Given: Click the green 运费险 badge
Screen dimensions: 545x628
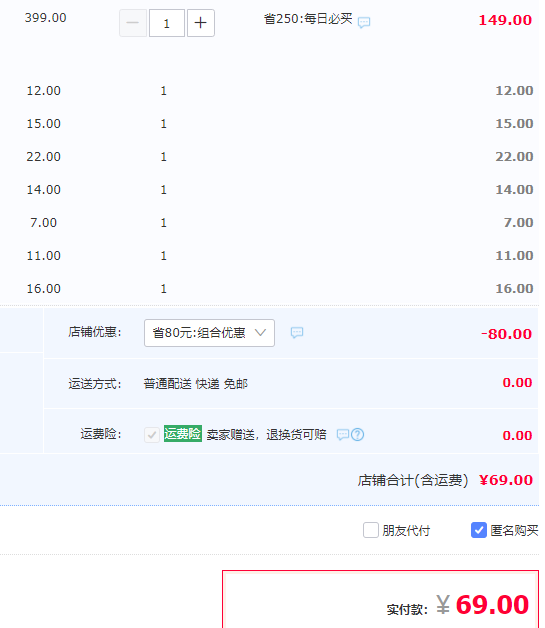Looking at the screenshot, I should (183, 434).
